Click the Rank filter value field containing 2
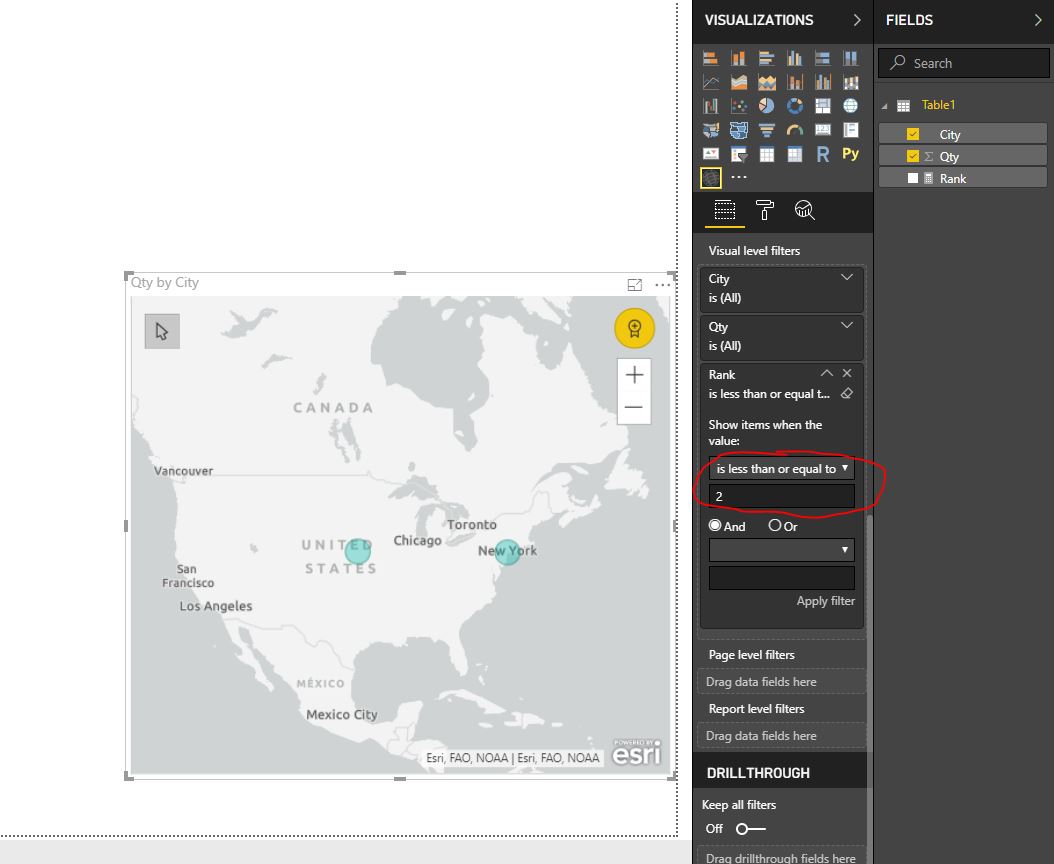The width and height of the screenshot is (1054, 864). click(x=782, y=496)
